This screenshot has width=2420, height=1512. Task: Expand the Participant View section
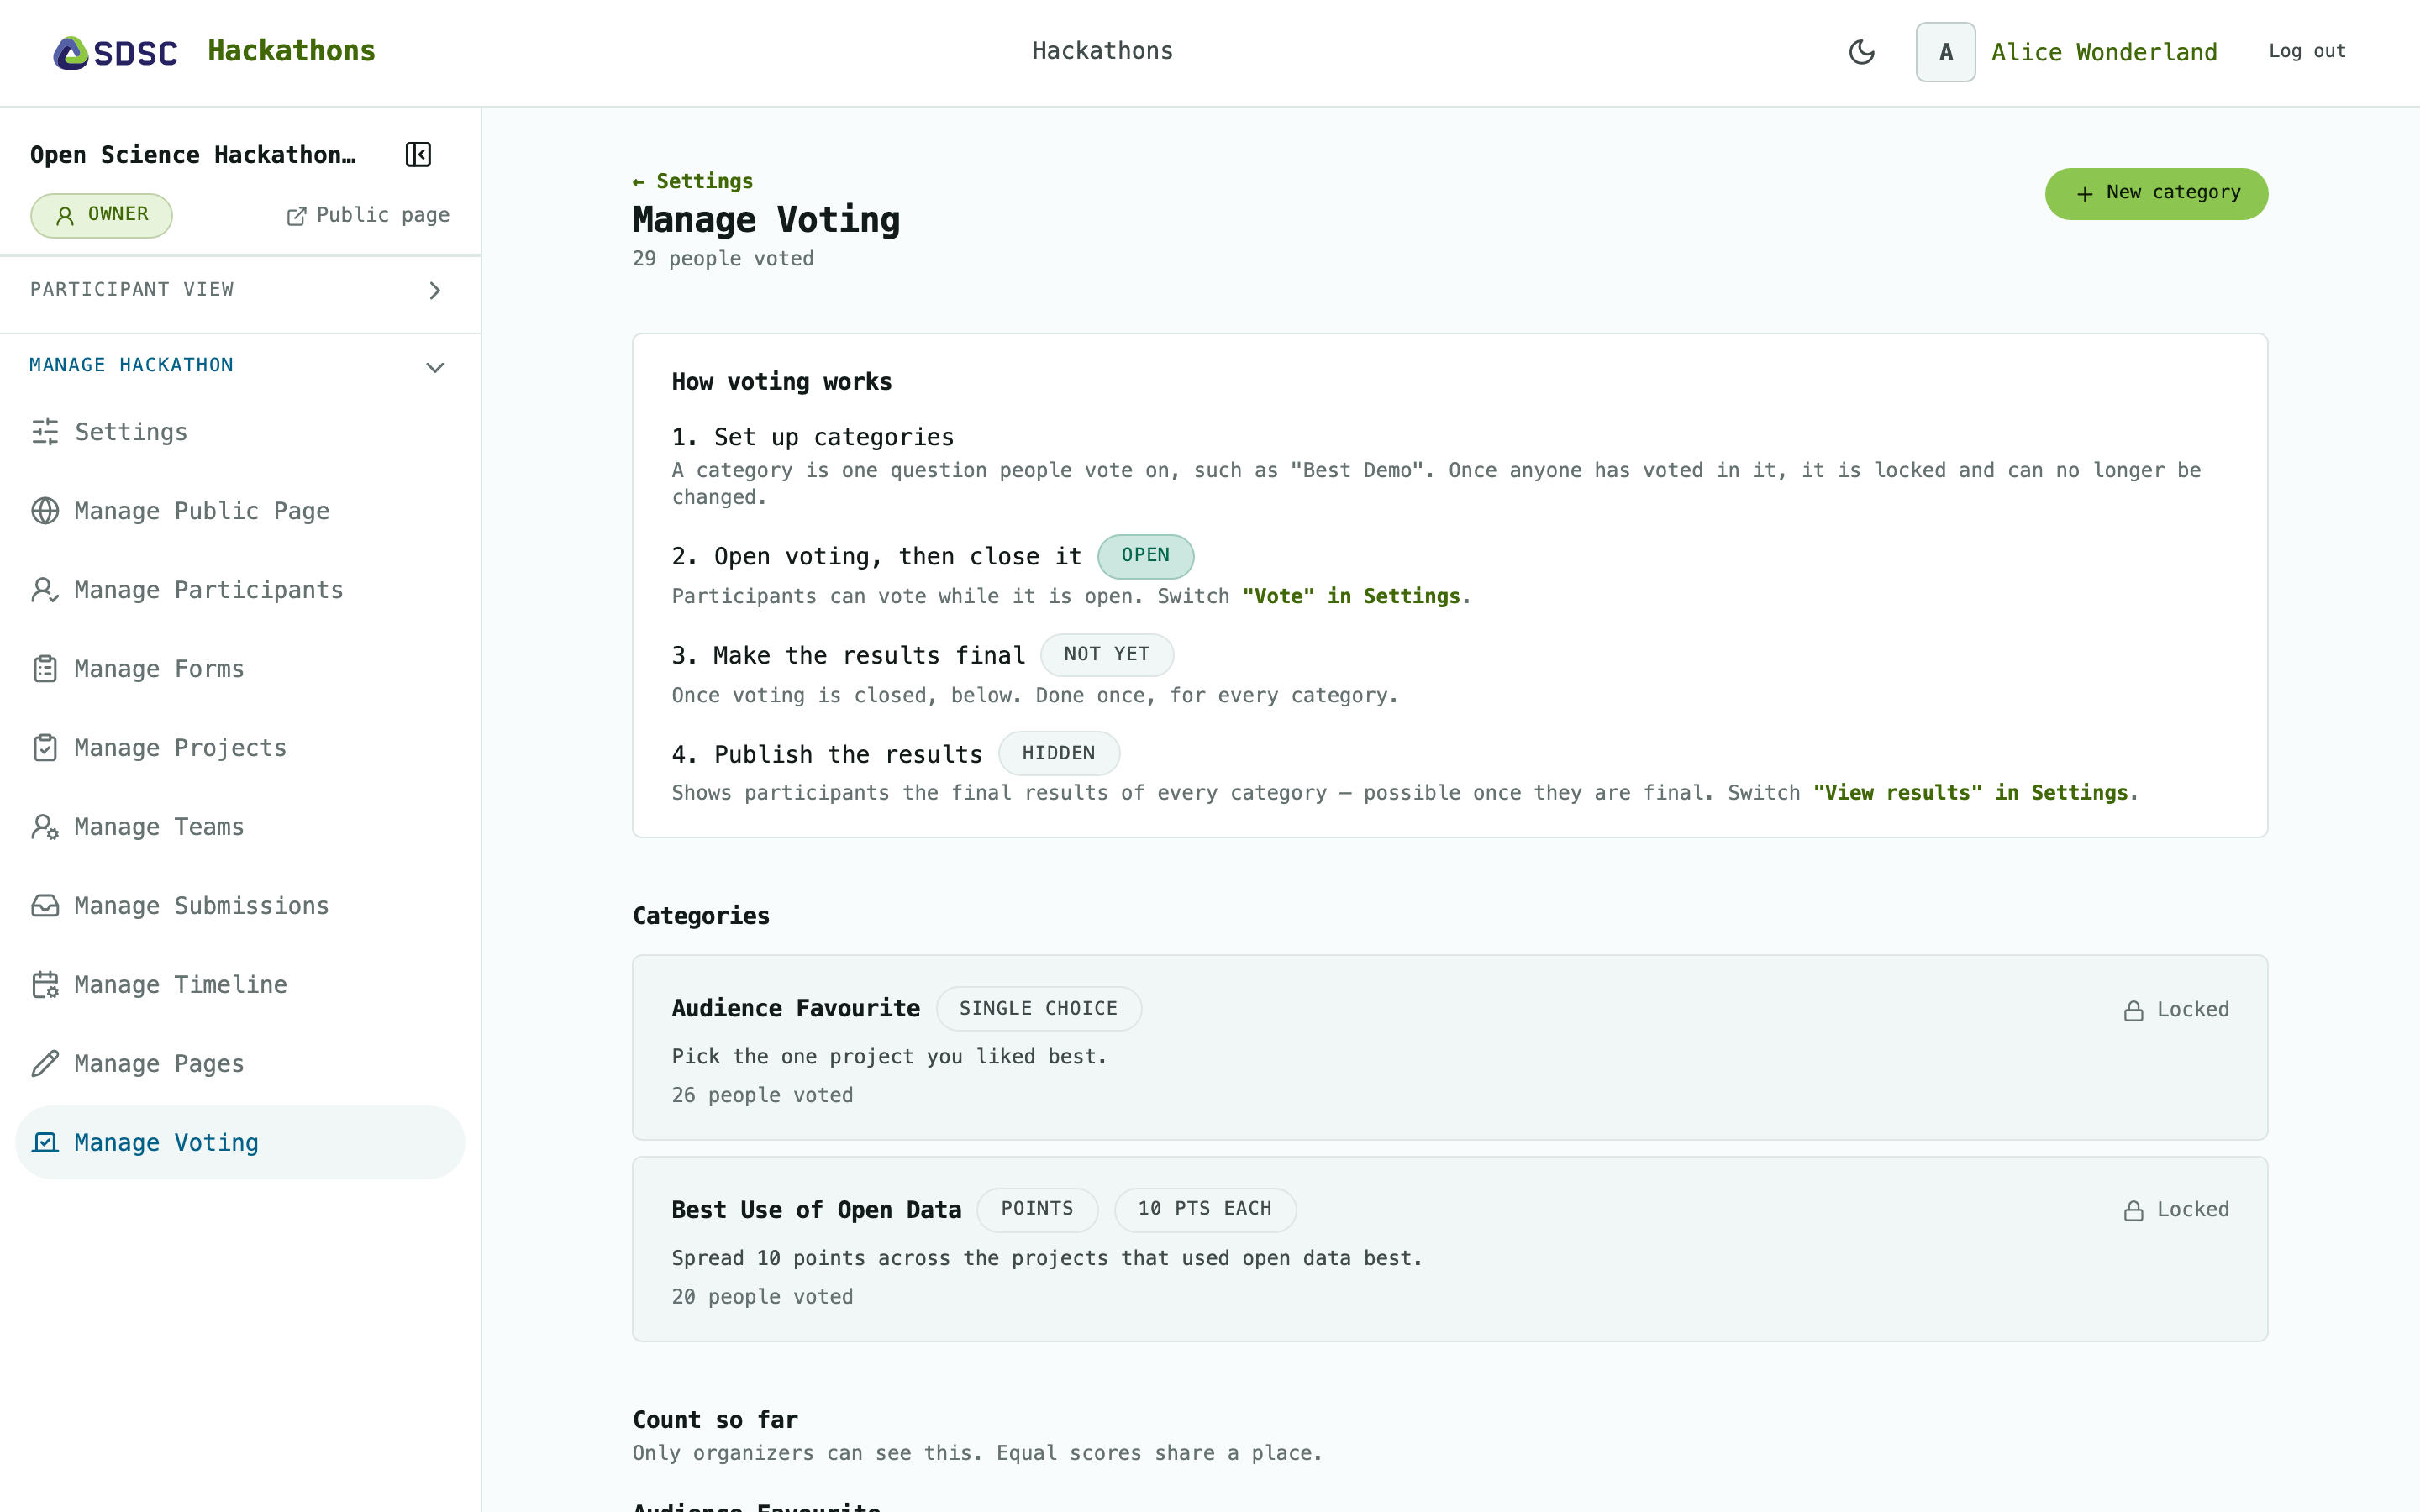[240, 290]
